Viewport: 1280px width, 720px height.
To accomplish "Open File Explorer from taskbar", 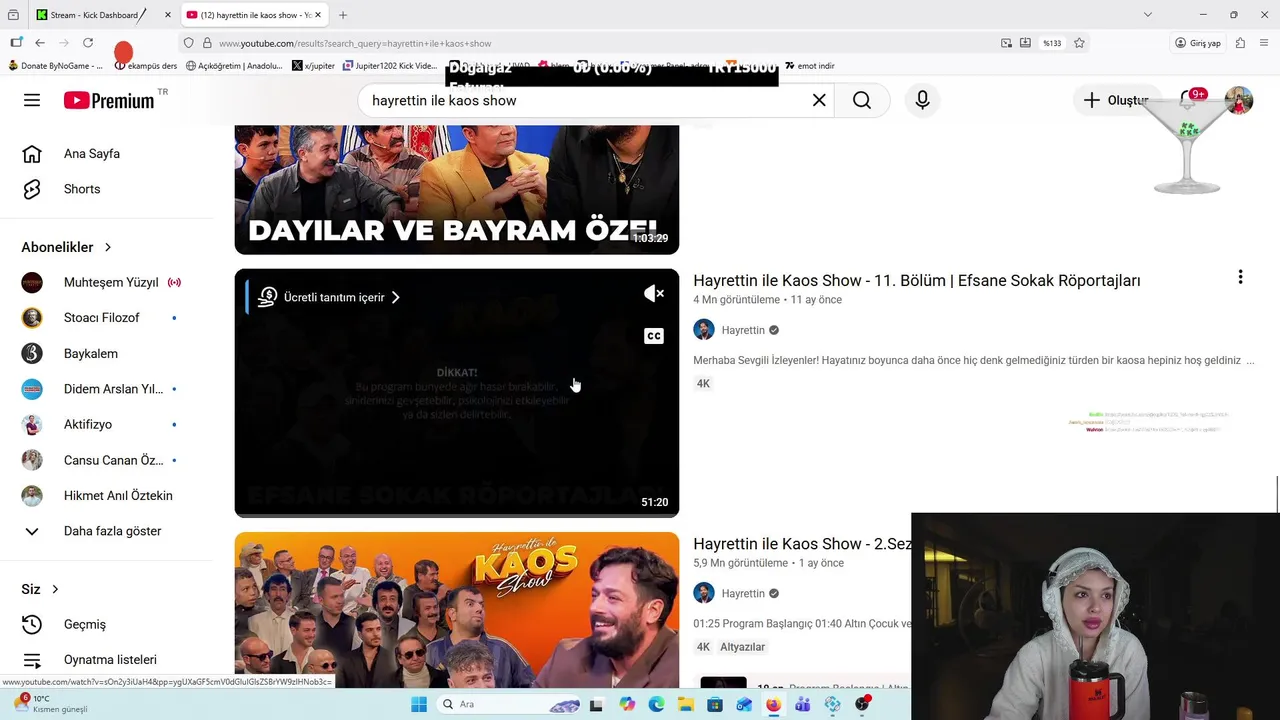I will click(x=686, y=704).
